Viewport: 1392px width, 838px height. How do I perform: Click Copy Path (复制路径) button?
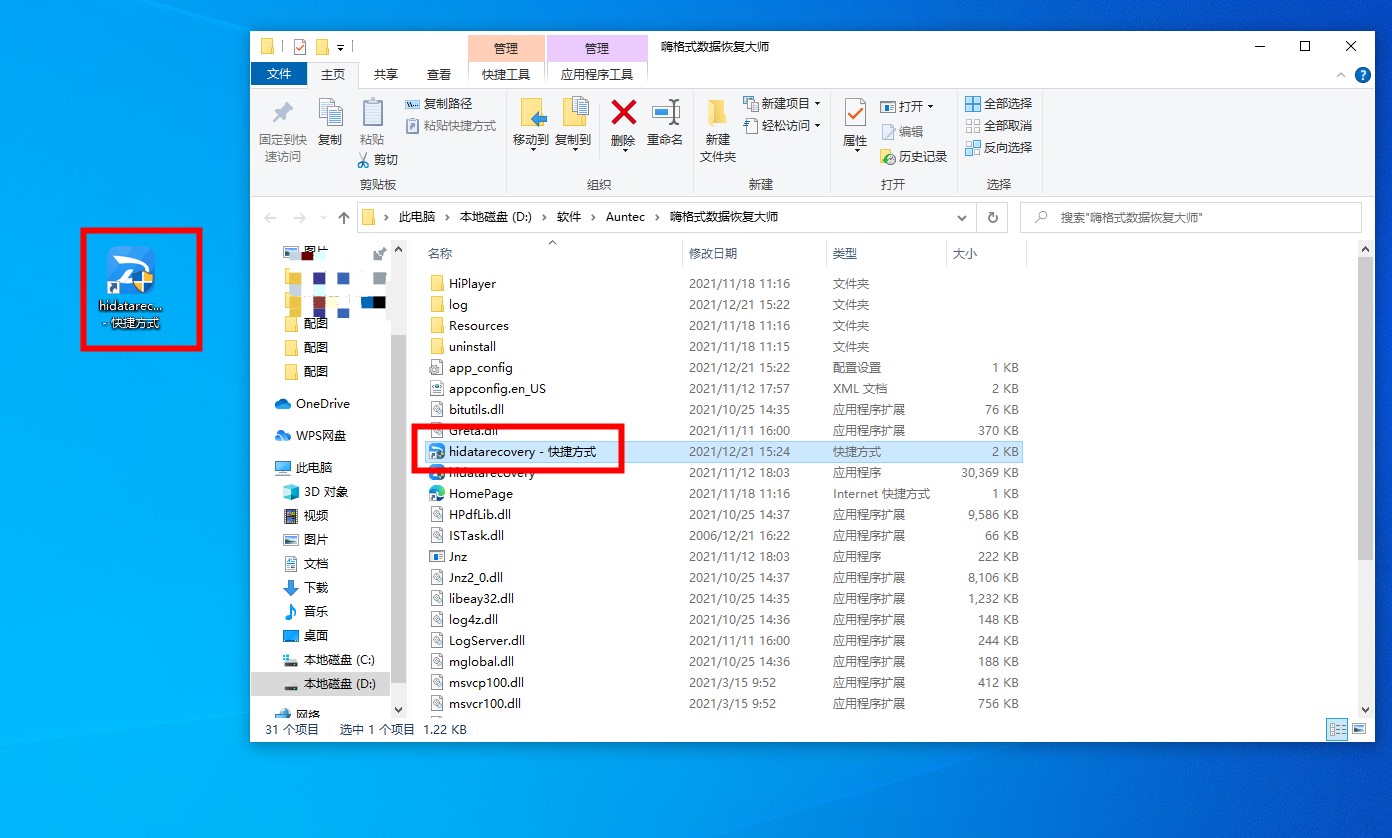(438, 104)
